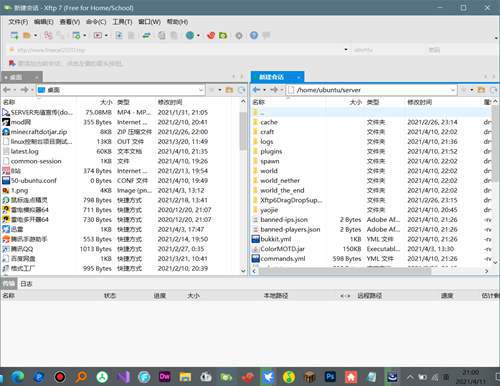Refresh the local 桌面 pane

[x=241, y=90]
